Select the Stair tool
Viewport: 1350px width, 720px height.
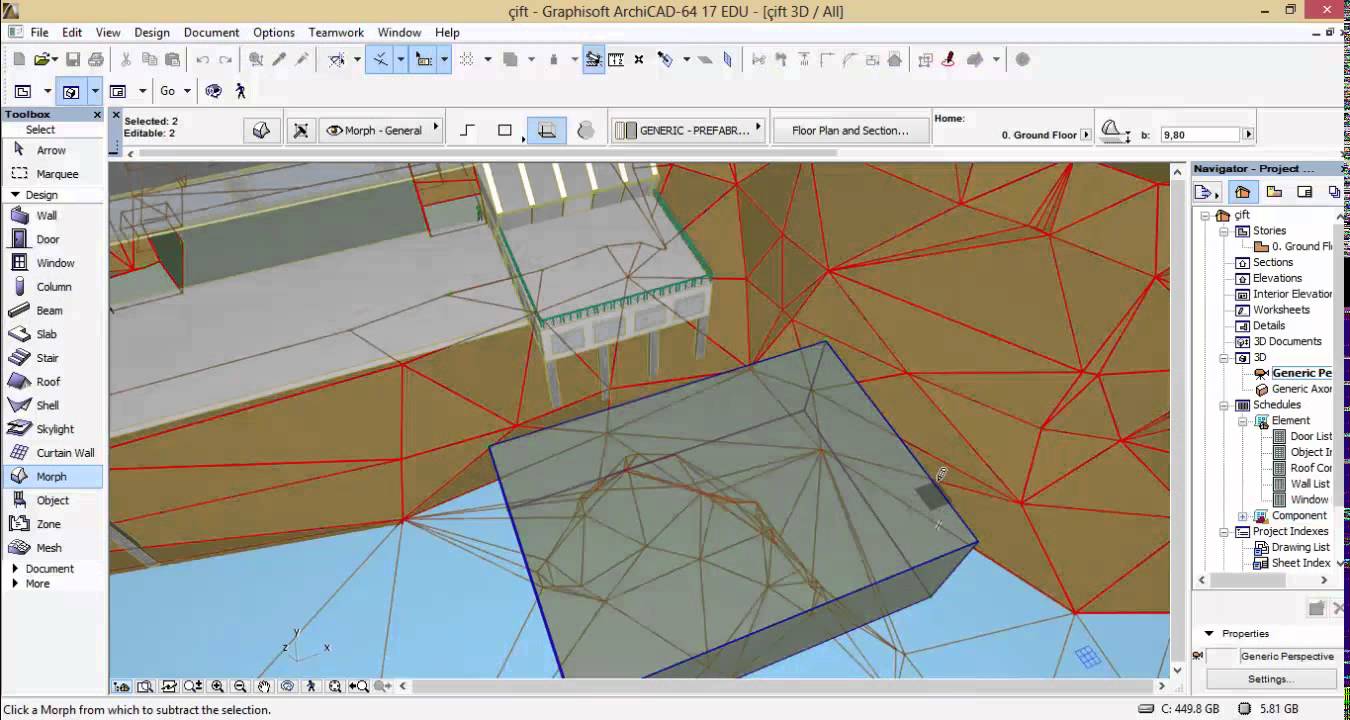pos(47,358)
